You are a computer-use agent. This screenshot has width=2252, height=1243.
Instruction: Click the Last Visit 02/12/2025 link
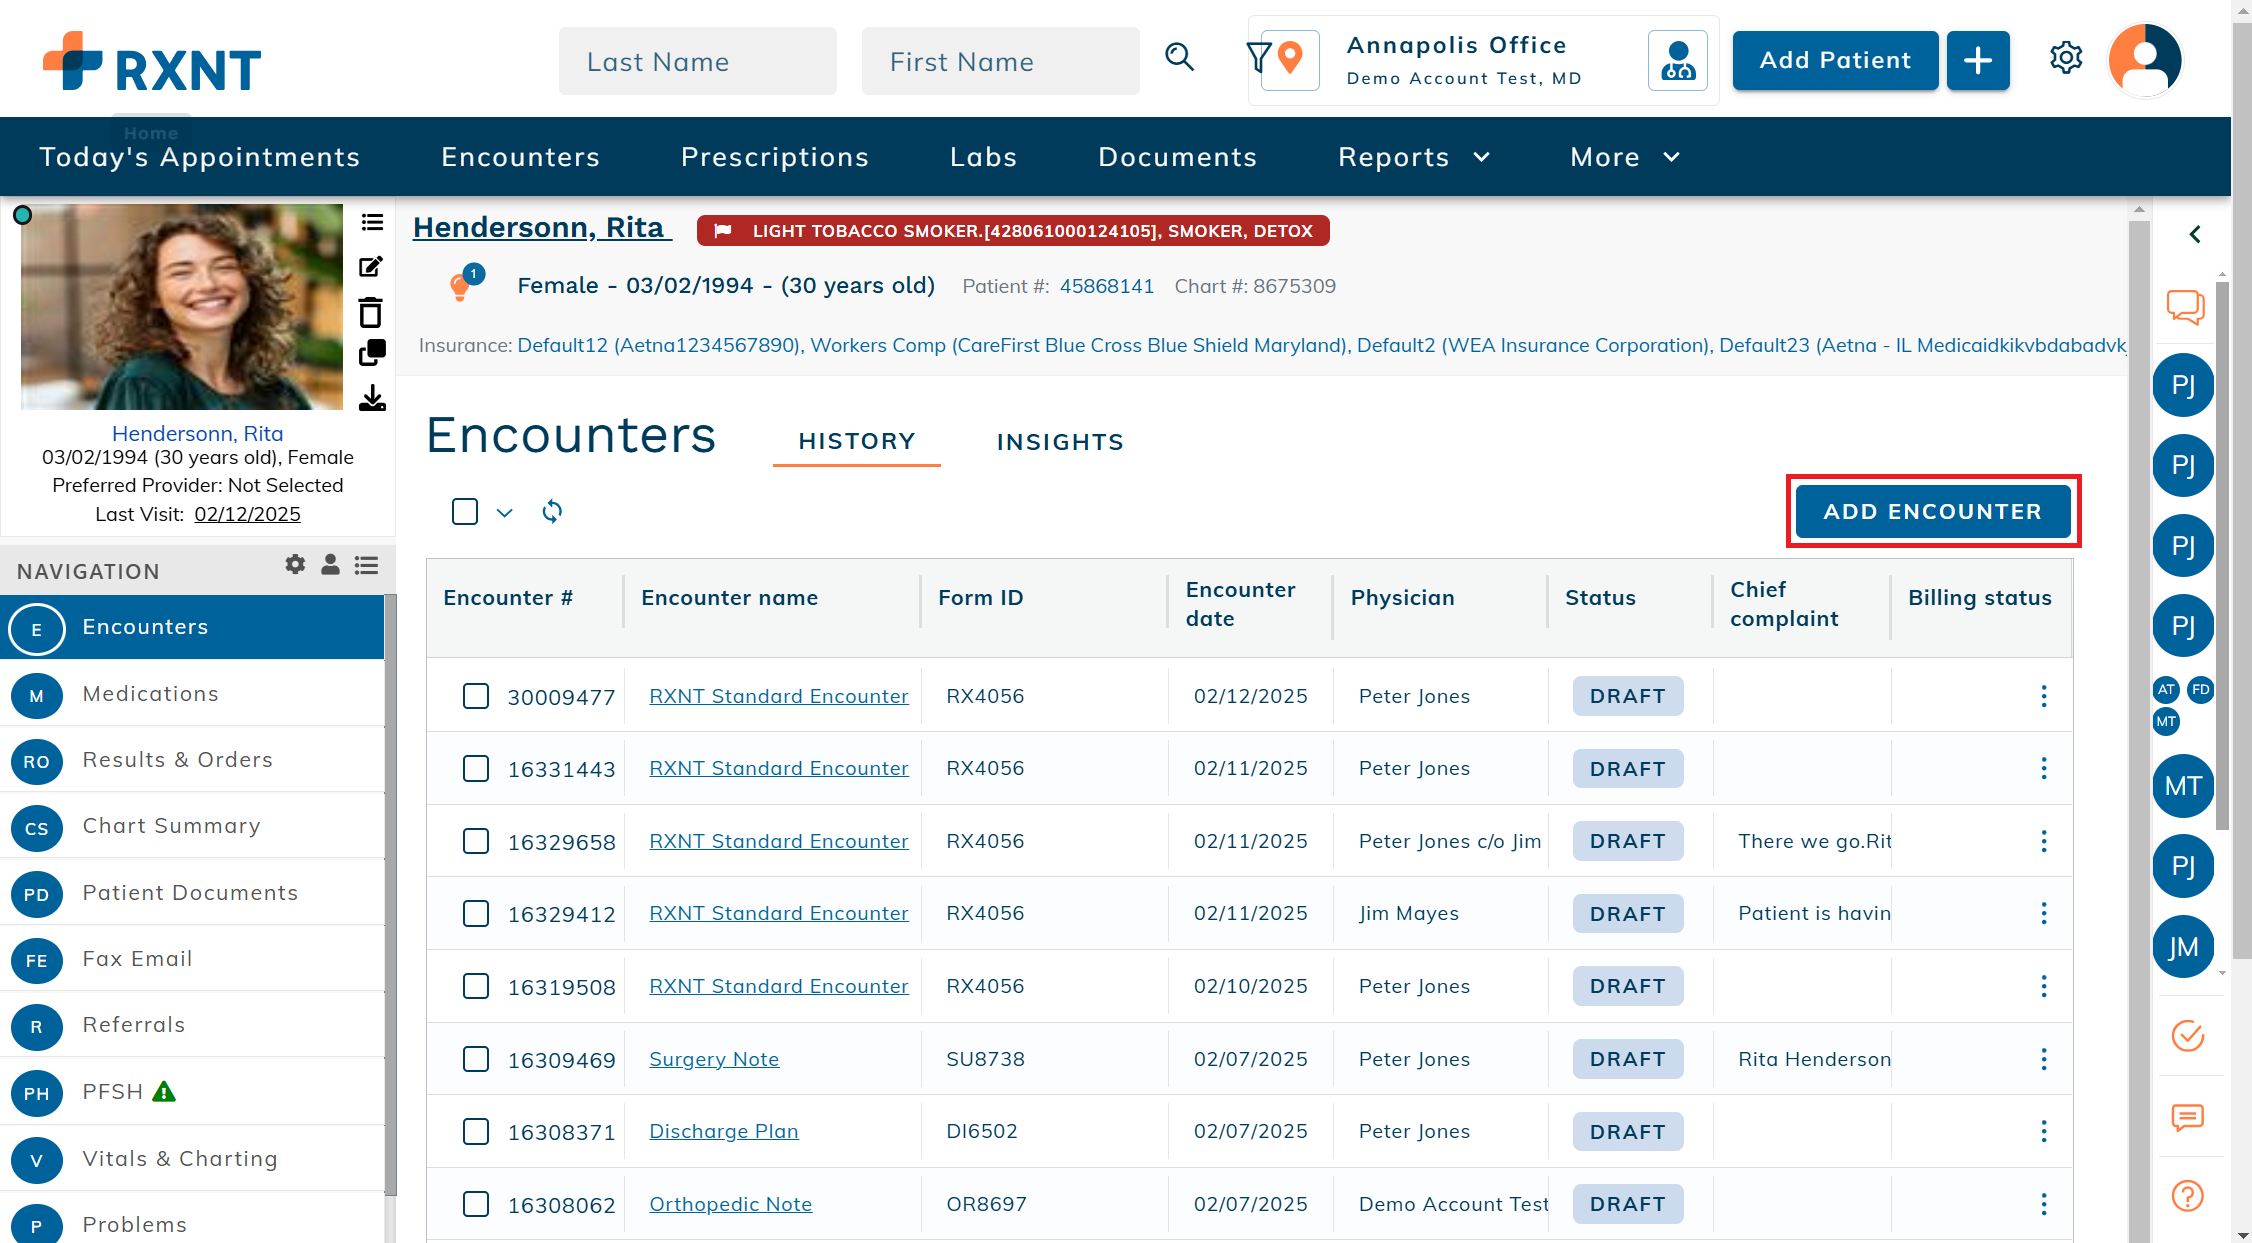click(247, 514)
